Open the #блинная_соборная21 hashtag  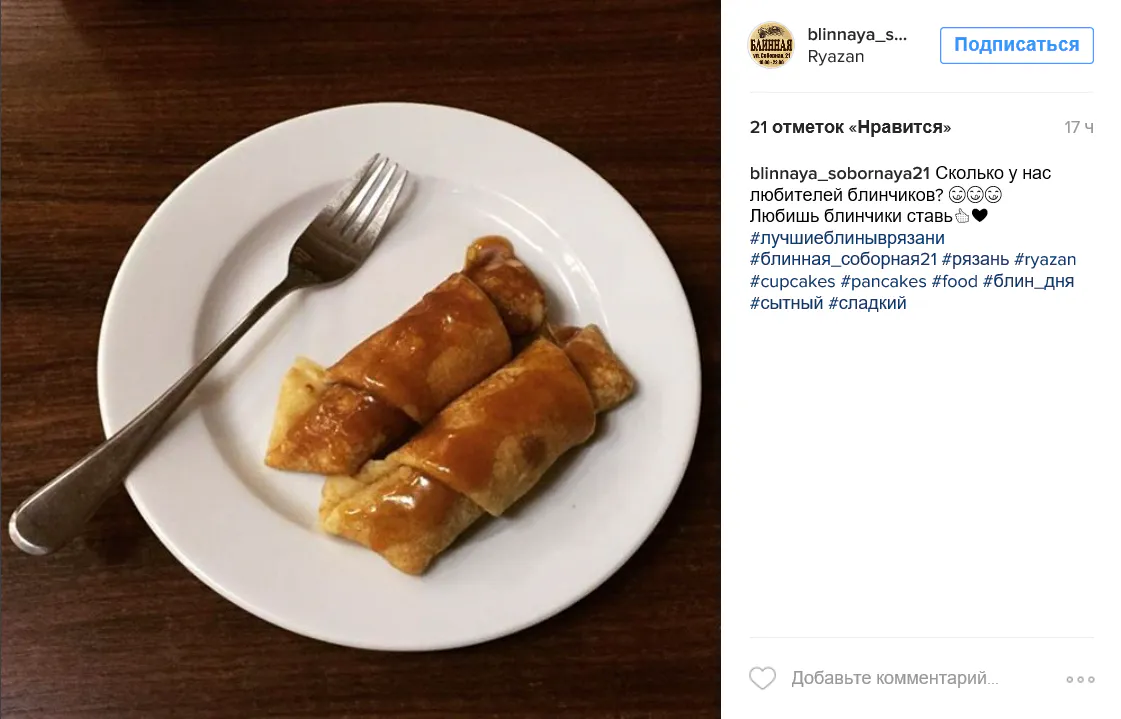click(x=843, y=259)
